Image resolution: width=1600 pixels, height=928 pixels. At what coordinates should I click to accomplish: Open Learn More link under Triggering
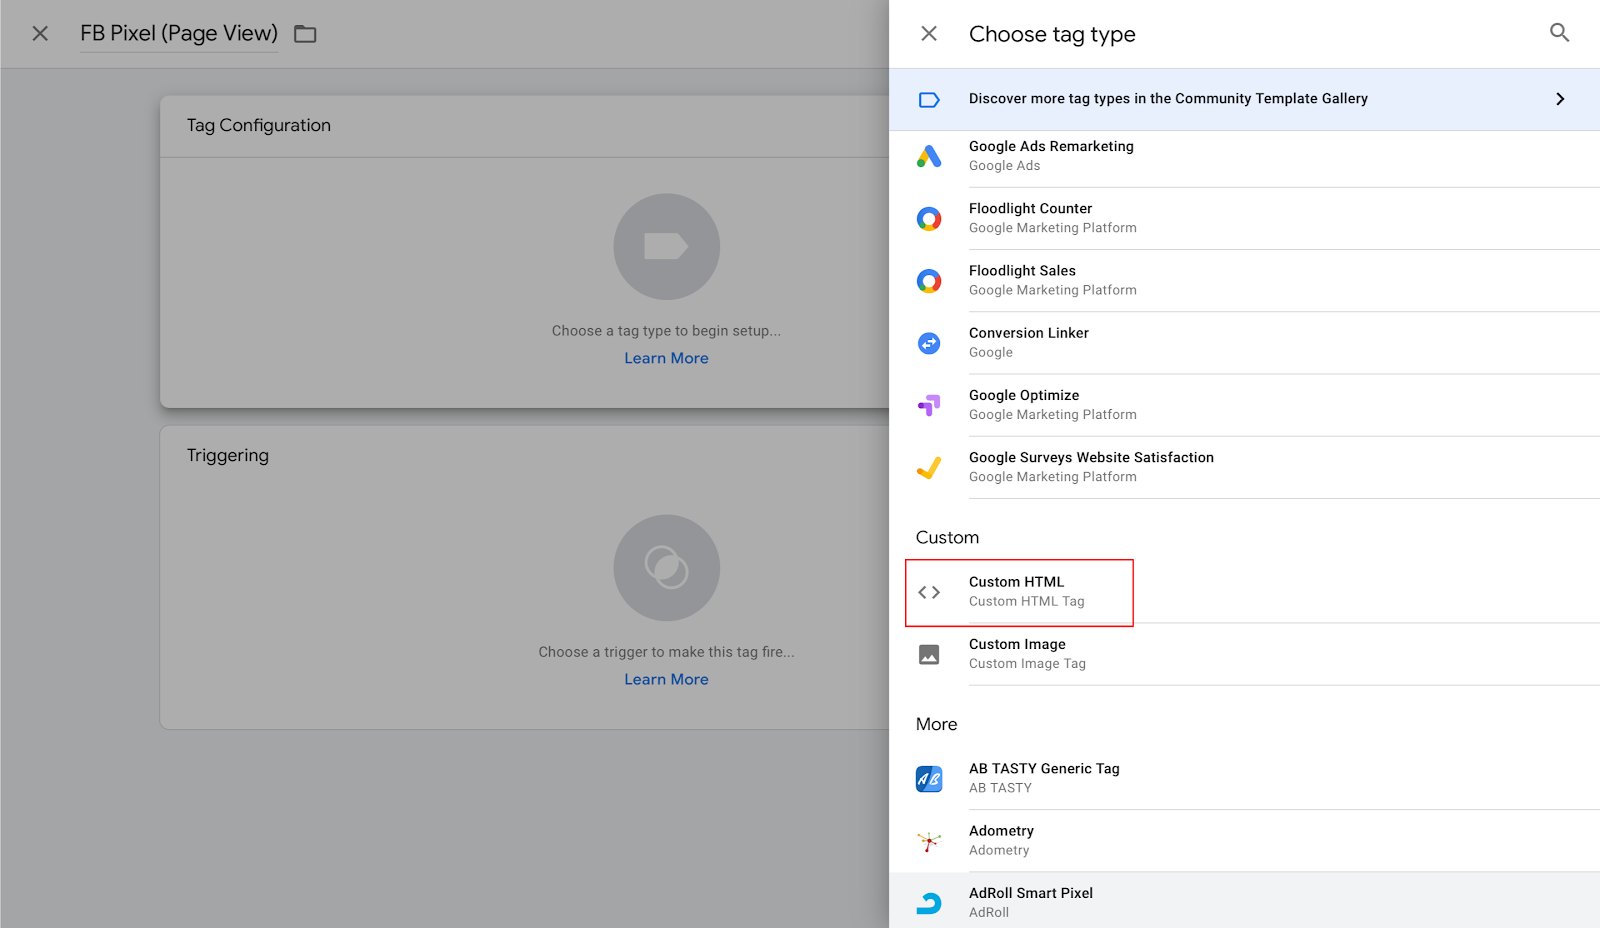point(666,679)
